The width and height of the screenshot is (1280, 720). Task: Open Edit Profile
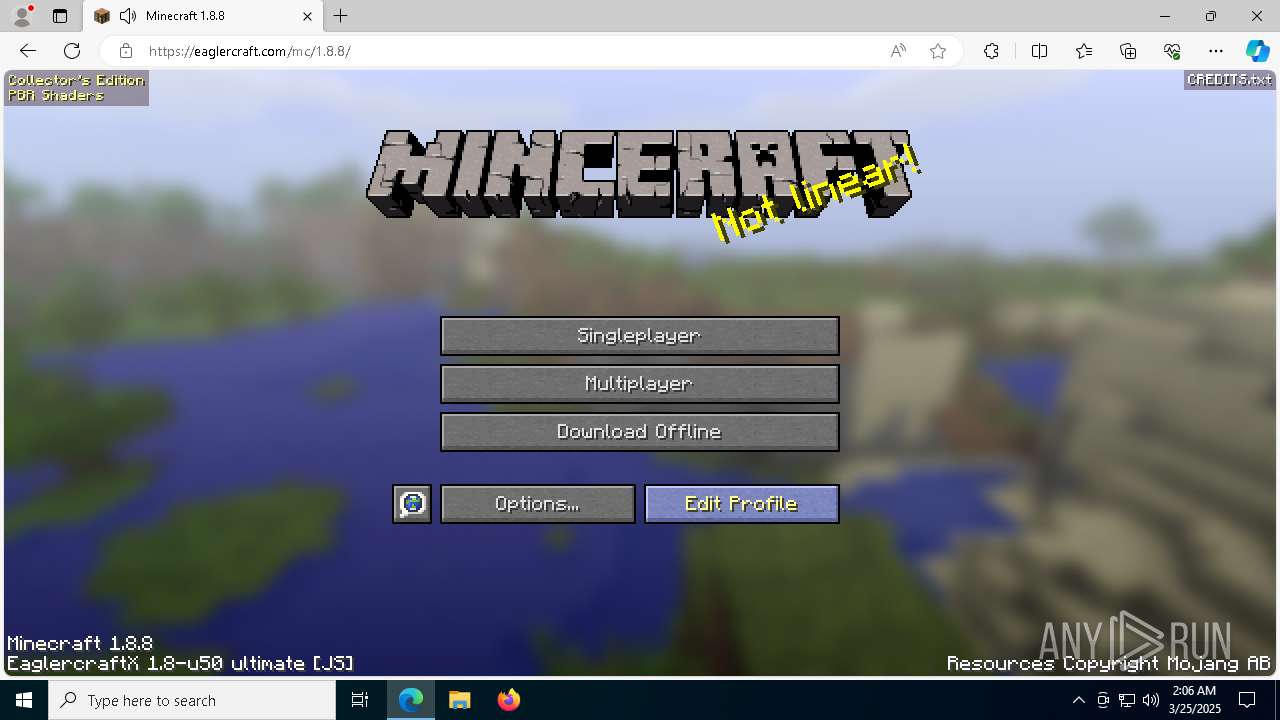click(741, 504)
